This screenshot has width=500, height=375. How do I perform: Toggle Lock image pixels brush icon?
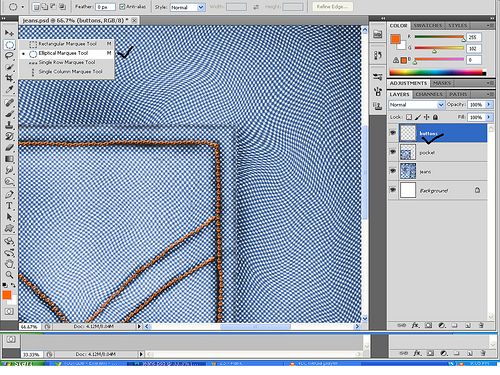tap(418, 117)
